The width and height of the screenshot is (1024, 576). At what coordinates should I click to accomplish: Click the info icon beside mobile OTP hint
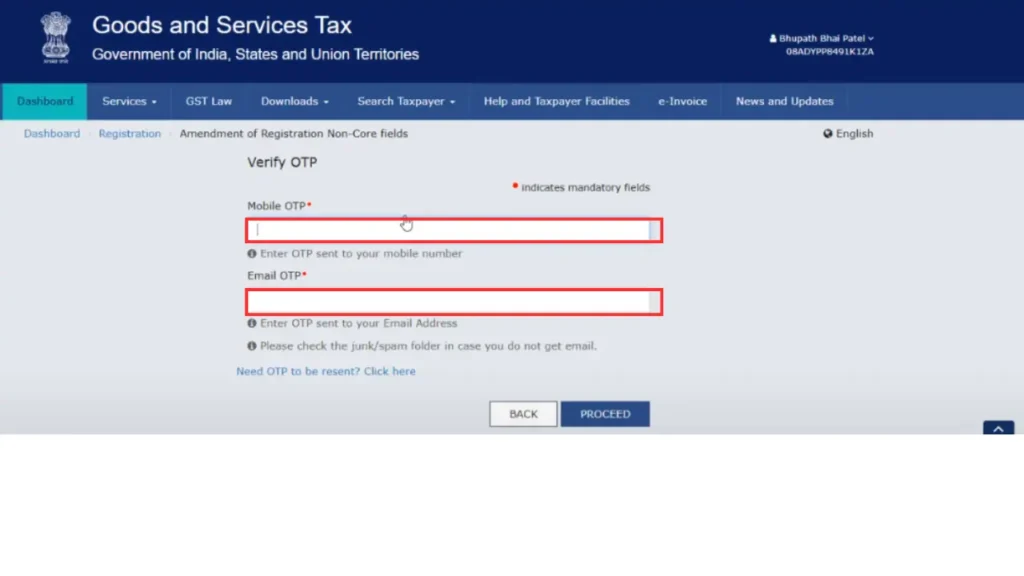[251, 253]
